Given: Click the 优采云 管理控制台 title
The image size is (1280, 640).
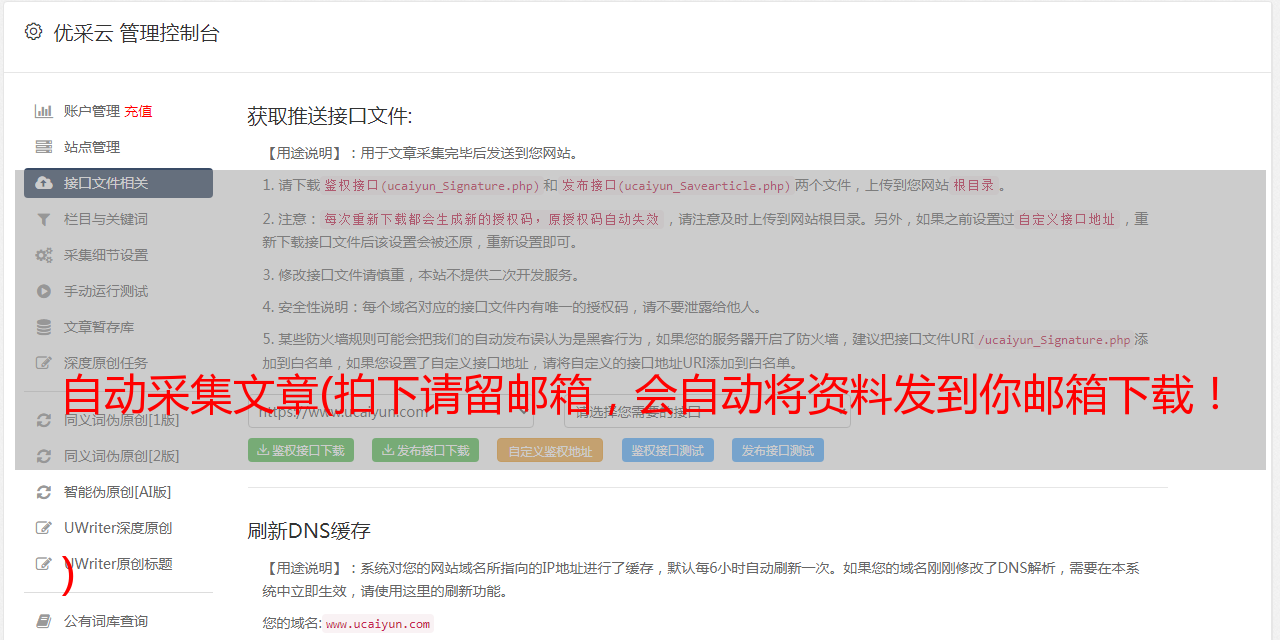Looking at the screenshot, I should tap(137, 33).
